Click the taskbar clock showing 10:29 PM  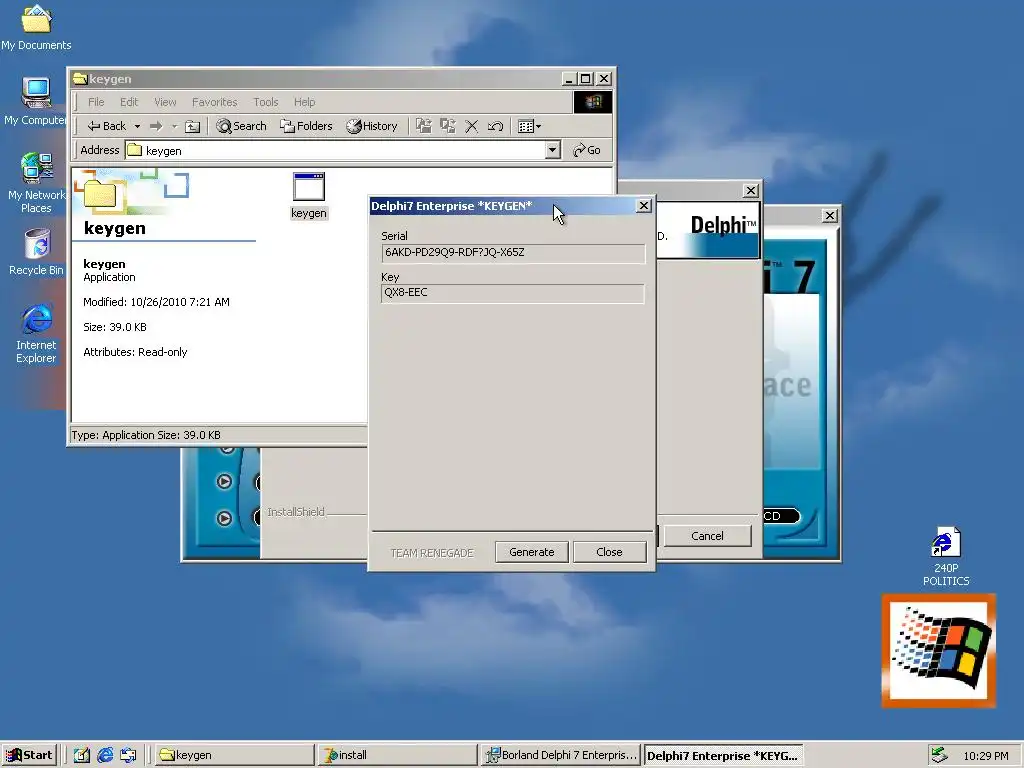(985, 756)
